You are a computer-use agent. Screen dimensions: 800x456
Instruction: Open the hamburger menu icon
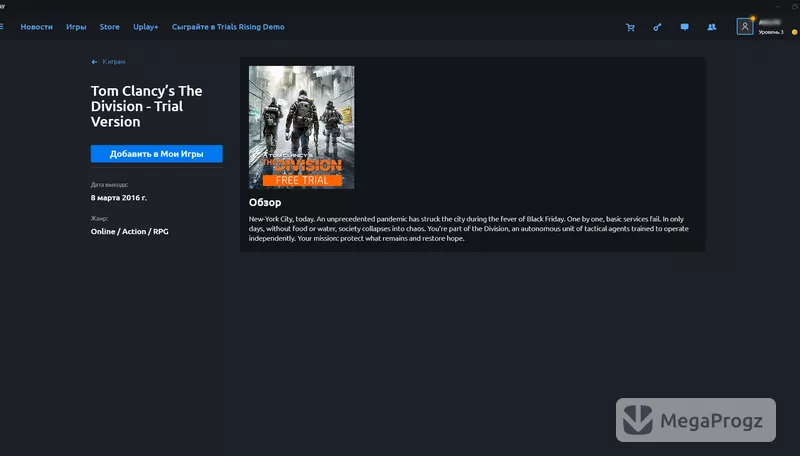tap(2, 27)
